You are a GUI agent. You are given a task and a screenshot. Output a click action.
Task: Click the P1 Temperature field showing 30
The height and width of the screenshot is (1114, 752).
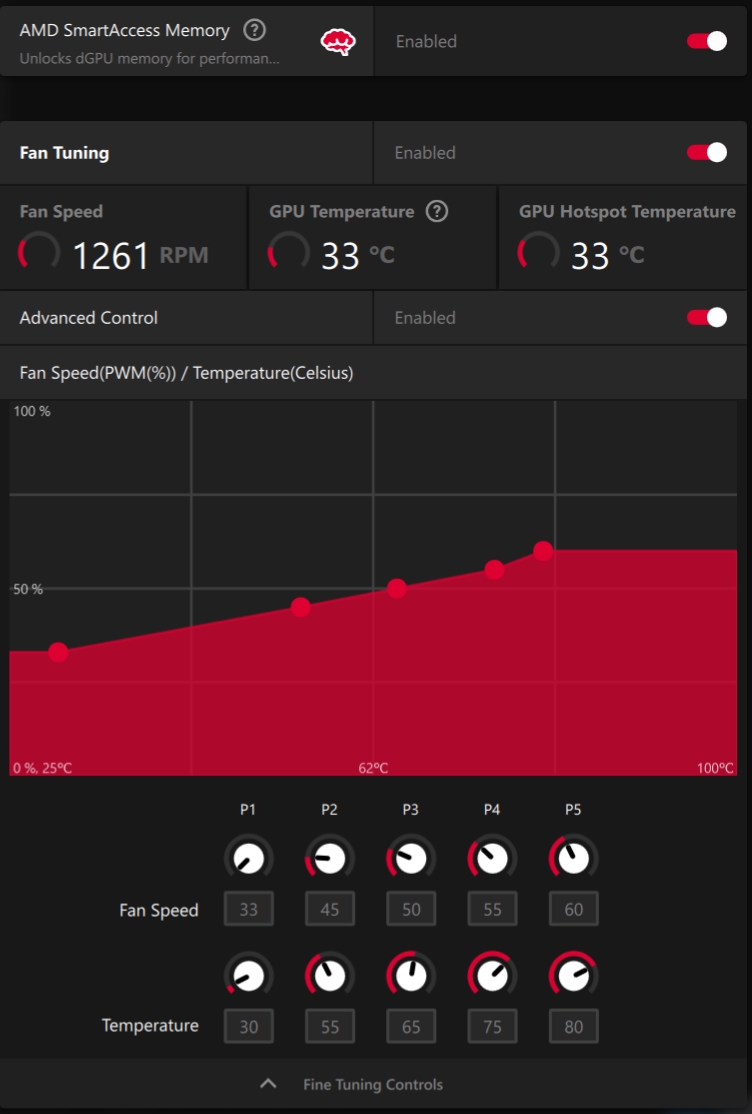pyautogui.click(x=249, y=1026)
